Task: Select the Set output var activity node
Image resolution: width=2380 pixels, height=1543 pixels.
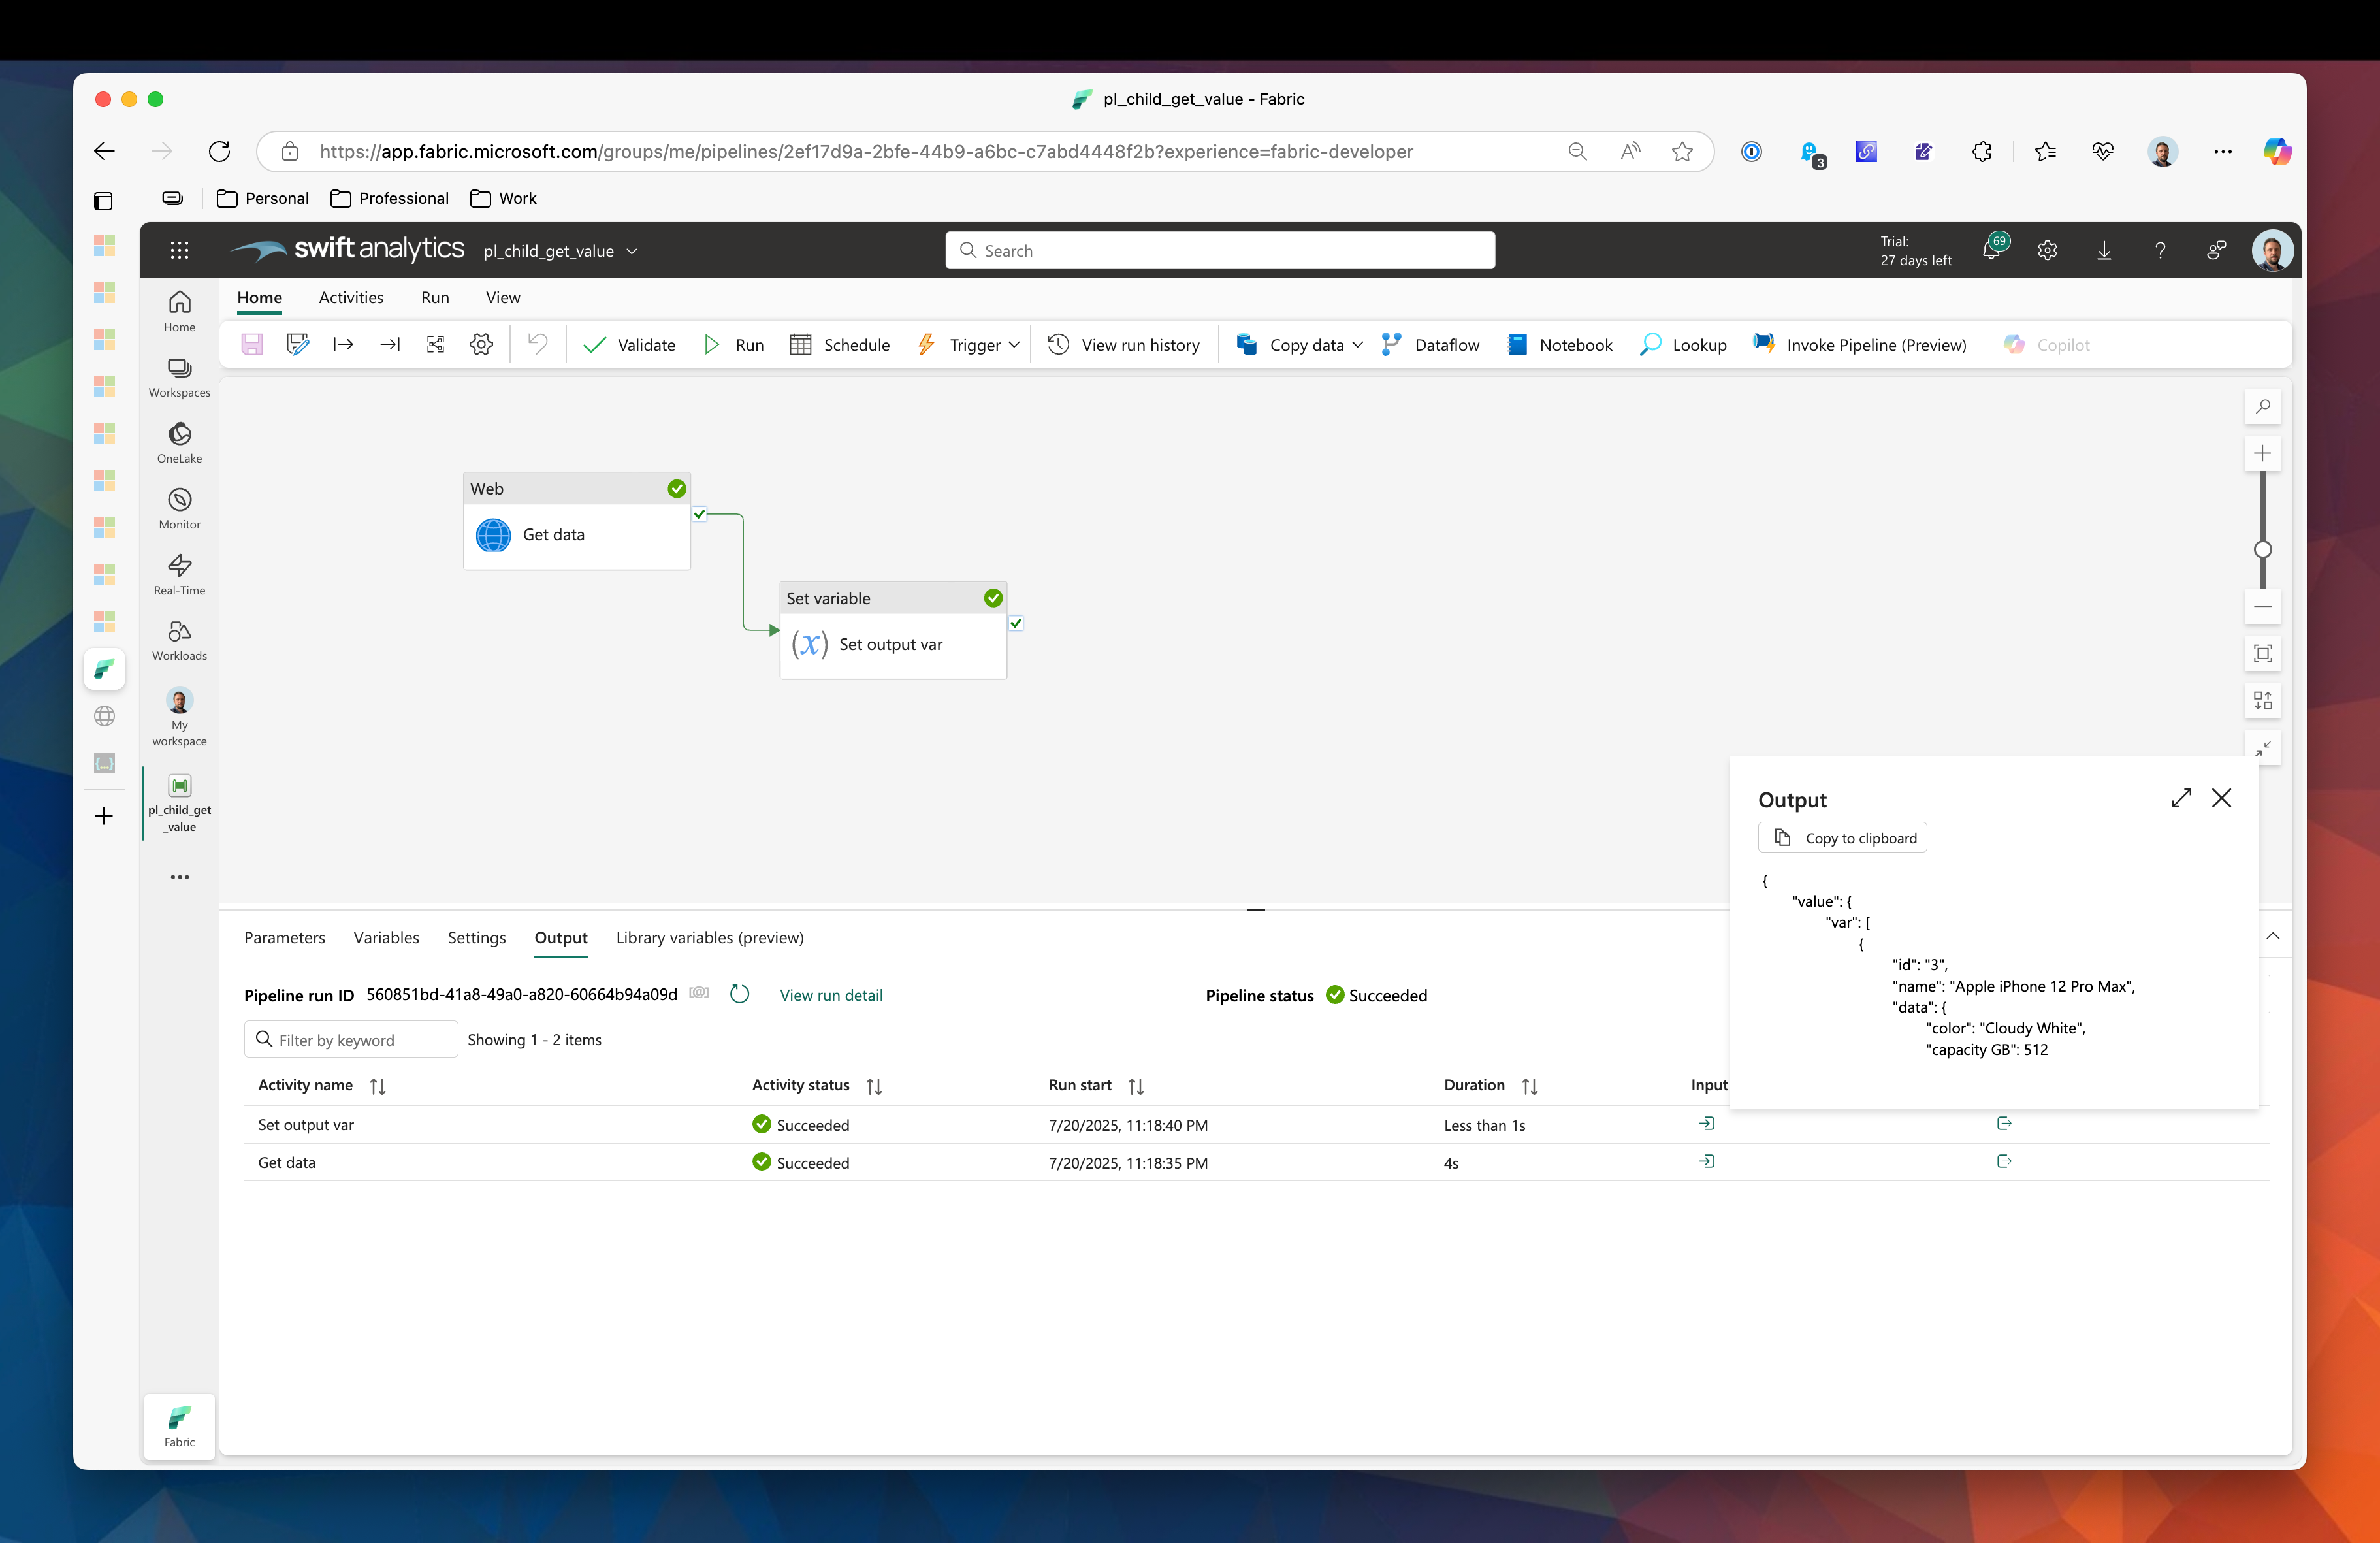Action: 893,631
